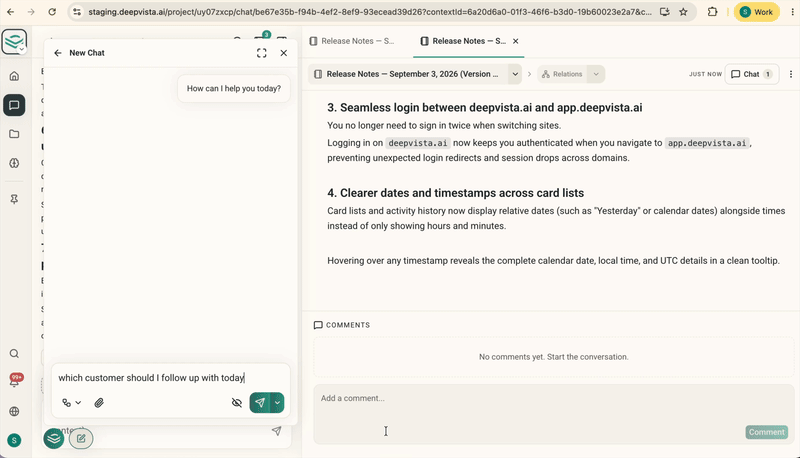The height and width of the screenshot is (458, 800).
Task: Toggle the crossed-eye visibility icon in chat
Action: (x=237, y=403)
